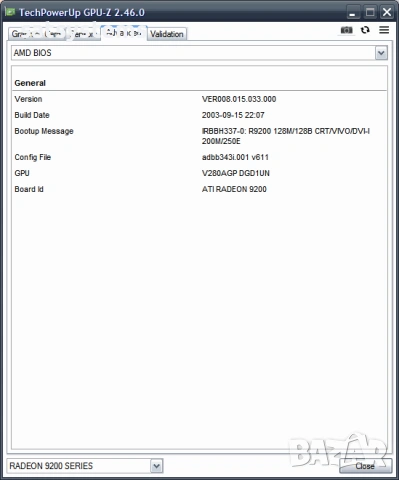This screenshot has width=399, height=480.
Task: Select the Build Date label
Action: pyautogui.click(x=32, y=115)
